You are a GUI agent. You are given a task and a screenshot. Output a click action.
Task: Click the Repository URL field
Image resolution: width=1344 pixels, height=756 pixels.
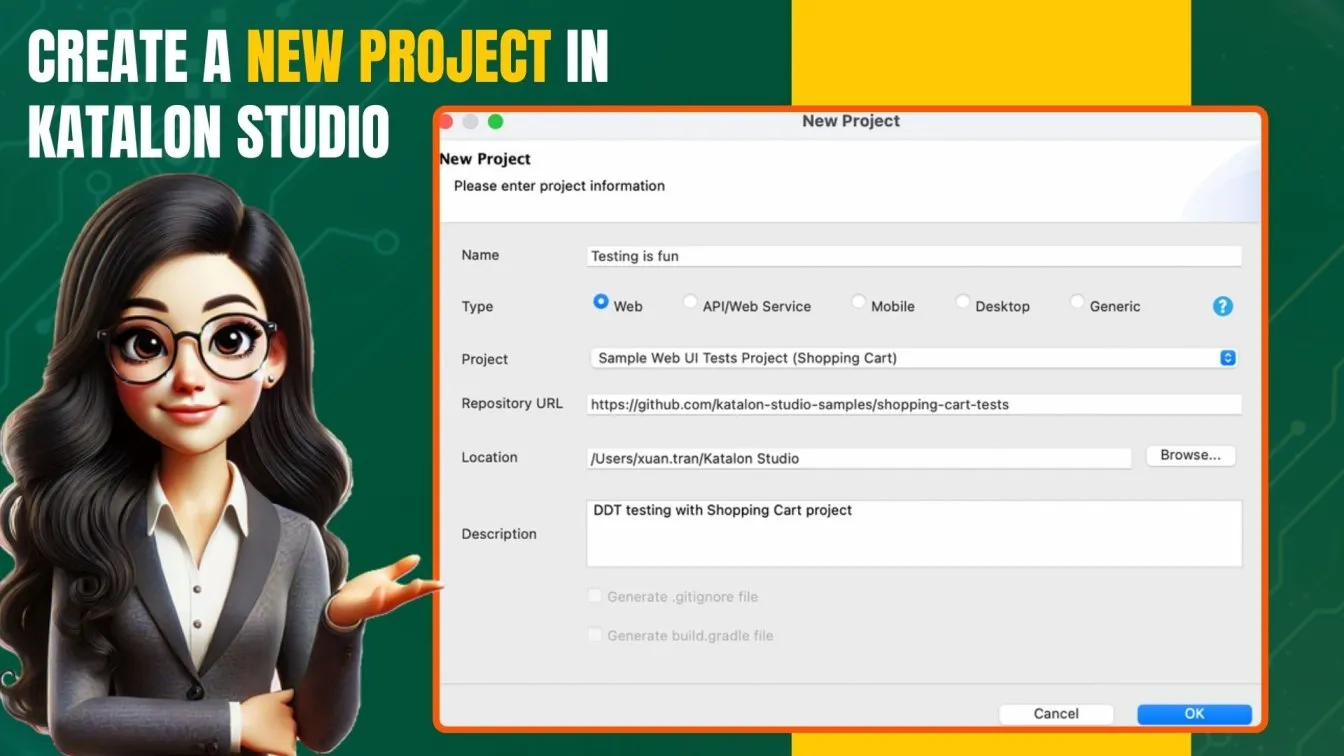pyautogui.click(x=914, y=404)
